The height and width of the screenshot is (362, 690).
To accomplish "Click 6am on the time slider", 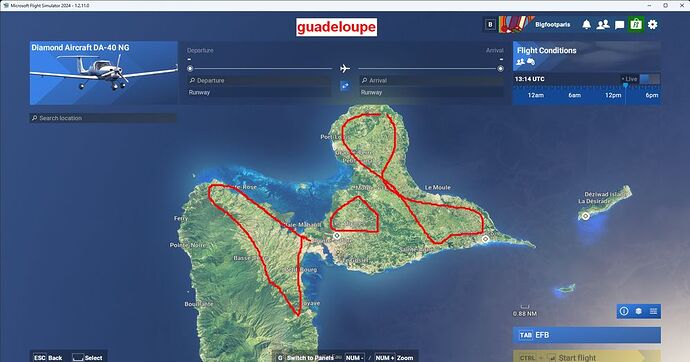I will pyautogui.click(x=574, y=95).
